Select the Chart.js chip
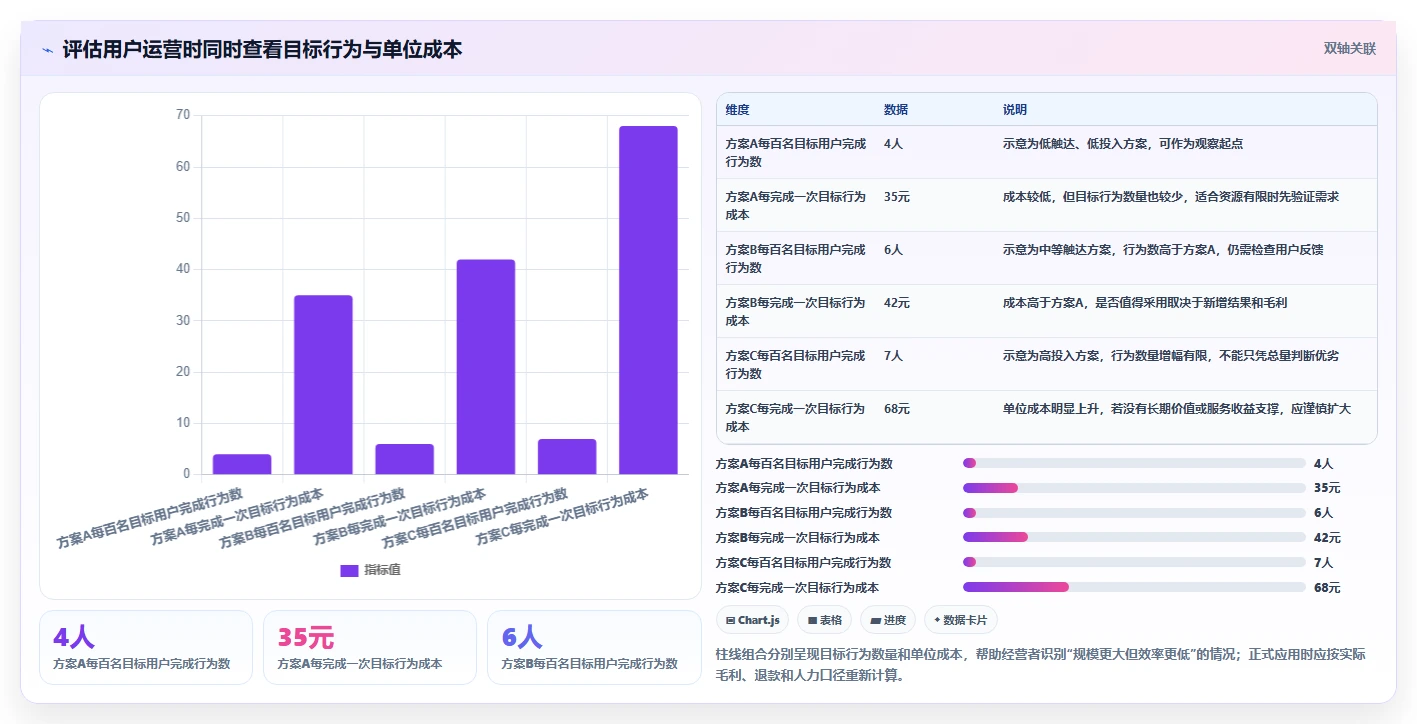This screenshot has height=724, width=1417. [x=752, y=620]
